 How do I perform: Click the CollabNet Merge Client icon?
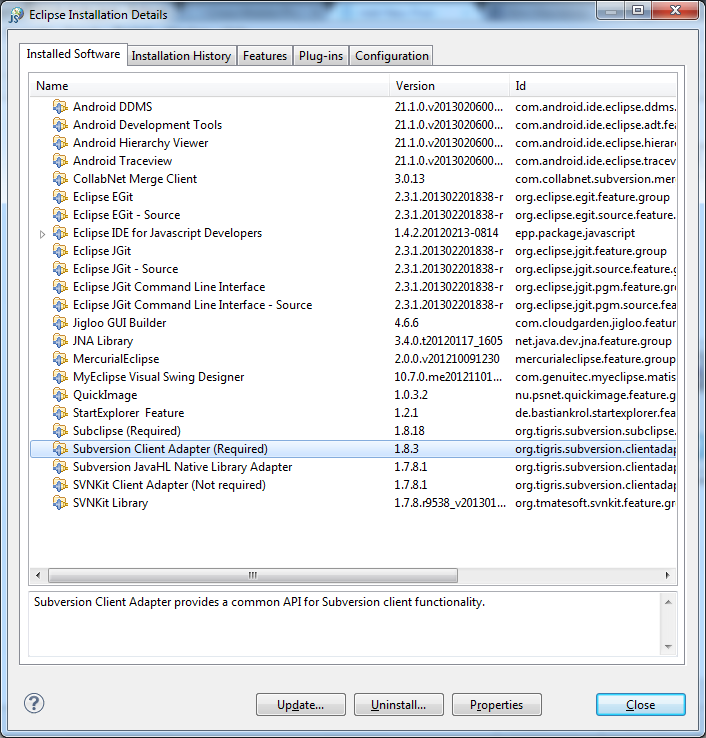coord(60,179)
